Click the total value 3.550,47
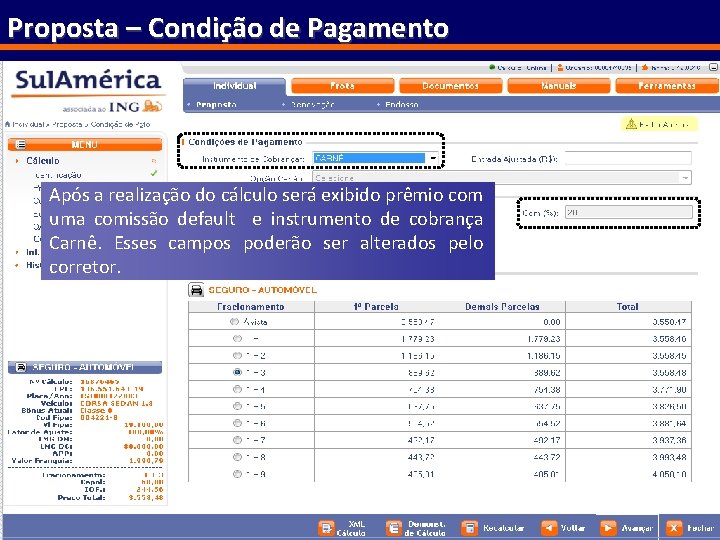 tap(669, 322)
